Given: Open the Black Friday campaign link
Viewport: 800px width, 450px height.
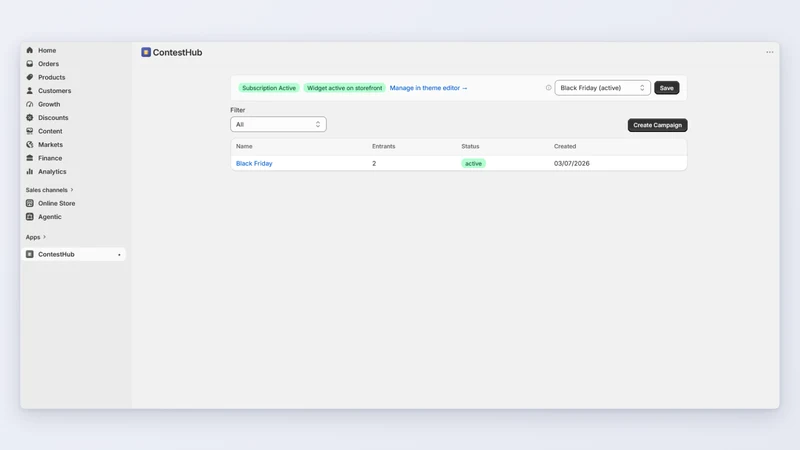Looking at the screenshot, I should (x=254, y=163).
